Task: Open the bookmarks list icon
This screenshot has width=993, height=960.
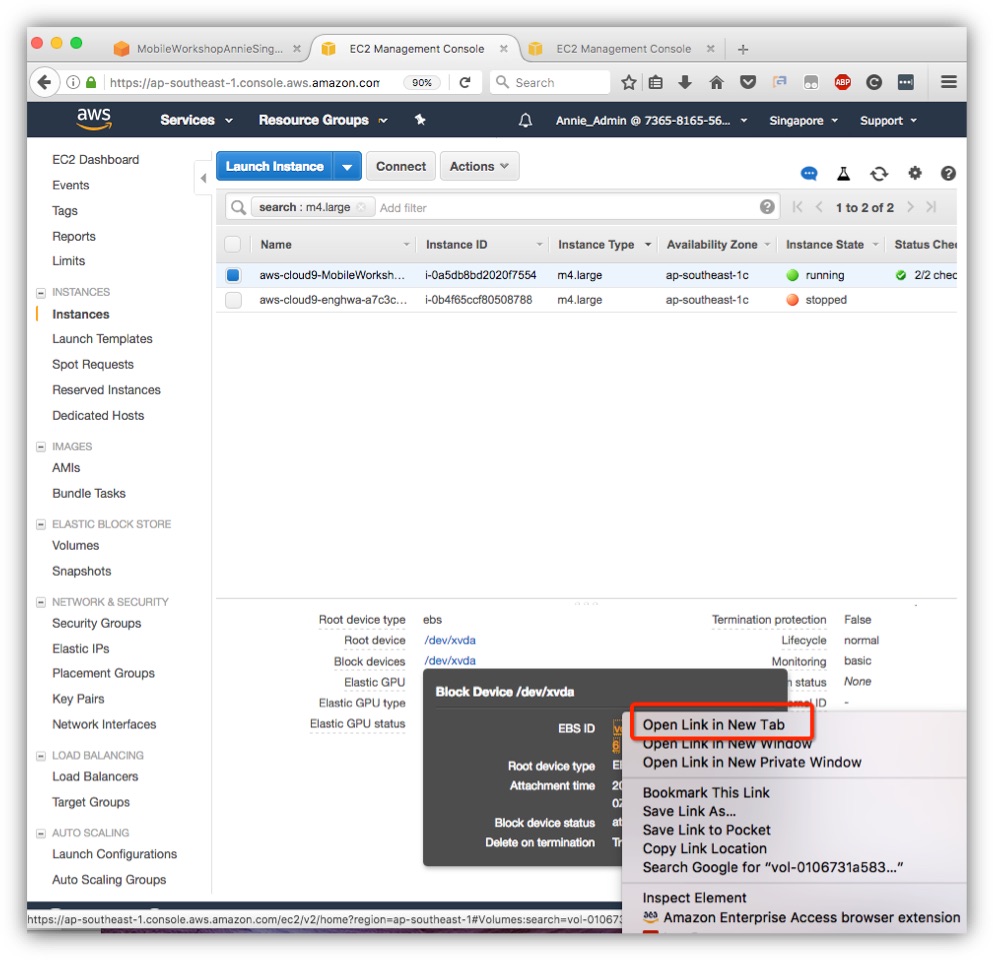Action: click(x=656, y=82)
